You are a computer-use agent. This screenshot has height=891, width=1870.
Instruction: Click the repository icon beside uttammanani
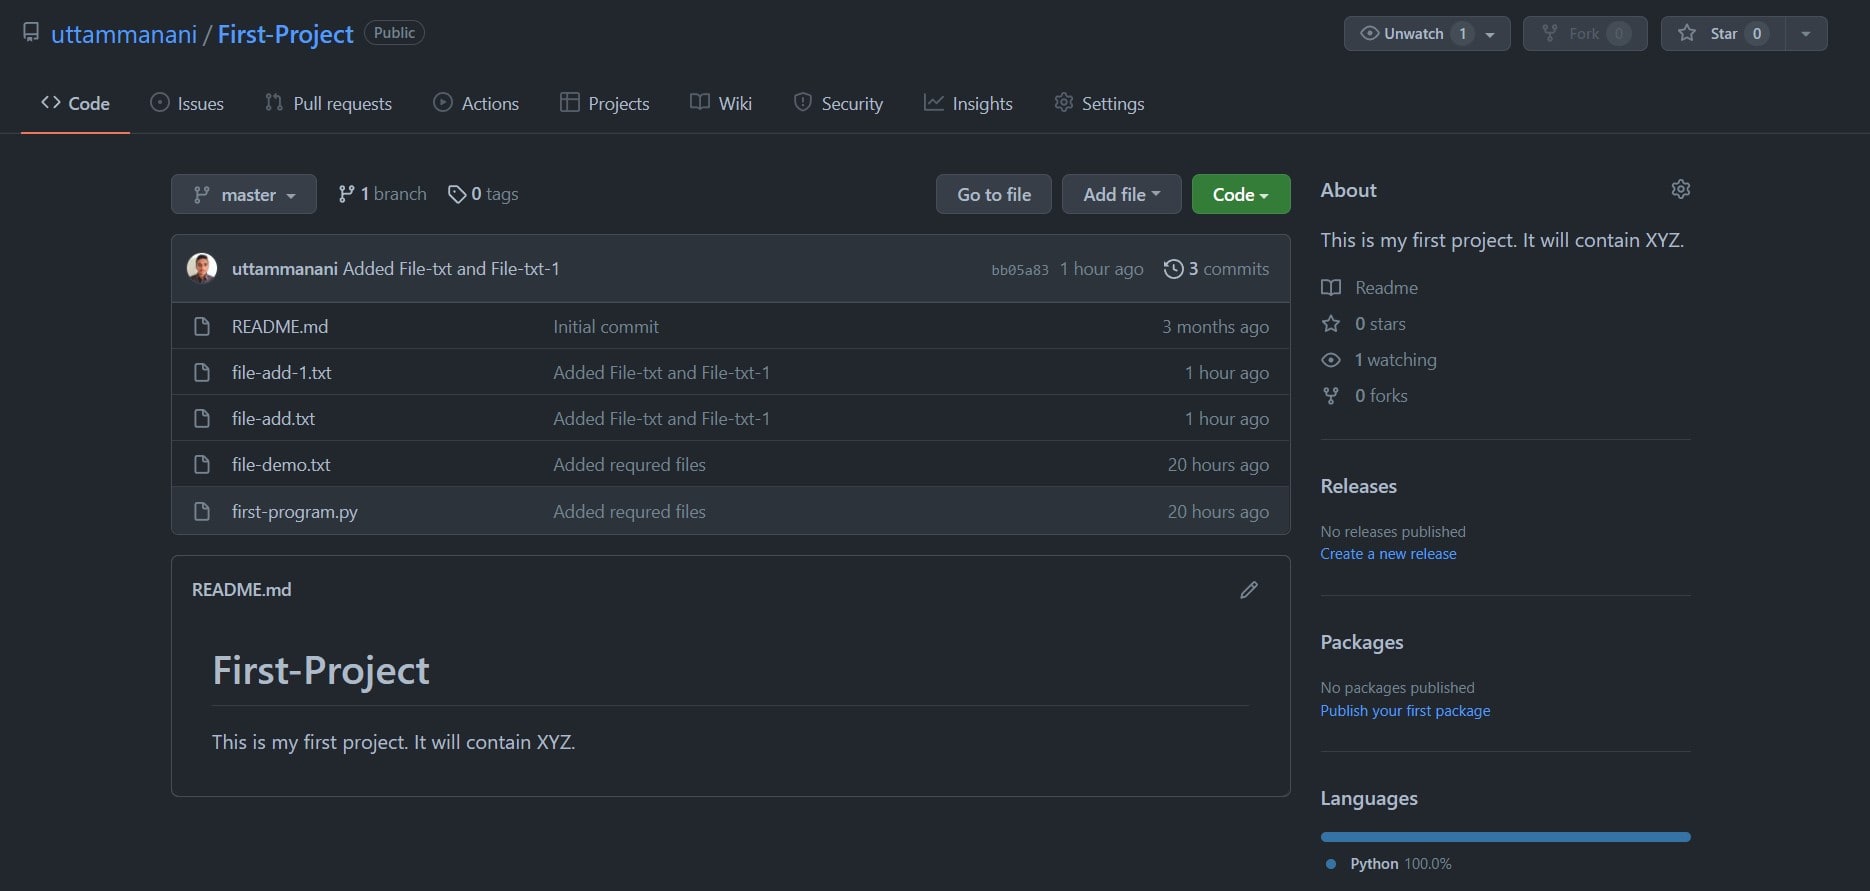coord(31,33)
